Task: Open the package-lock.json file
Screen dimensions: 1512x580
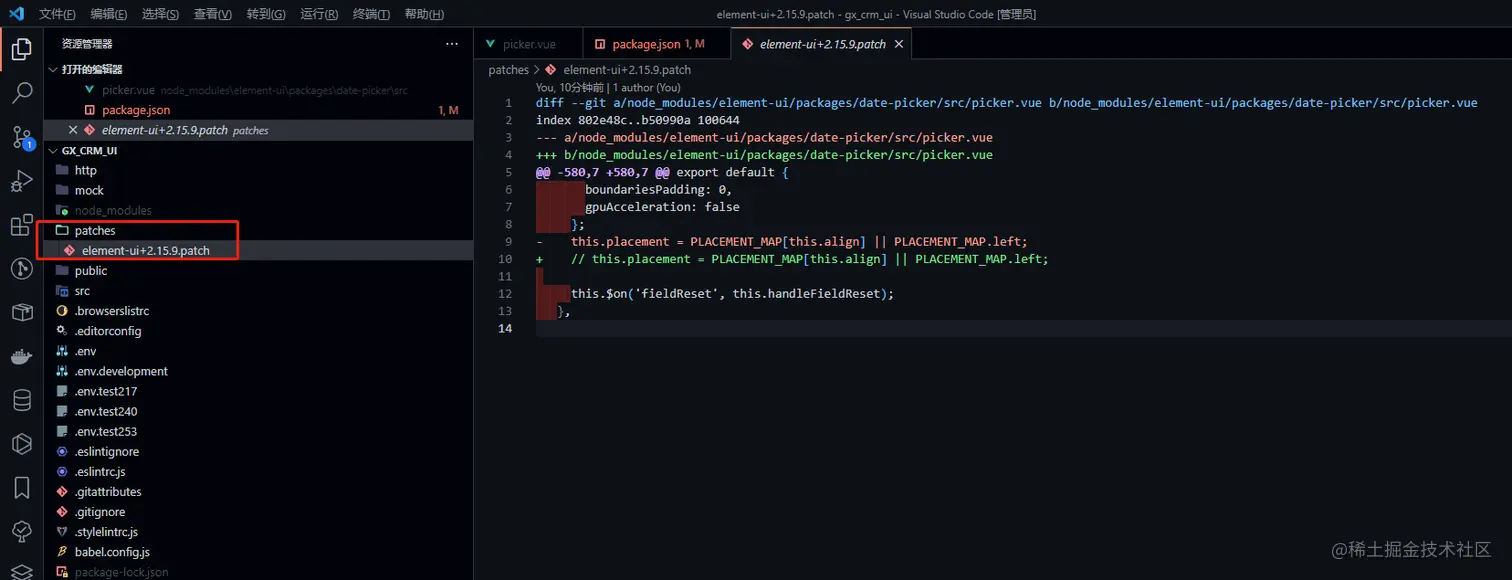Action: [121, 572]
